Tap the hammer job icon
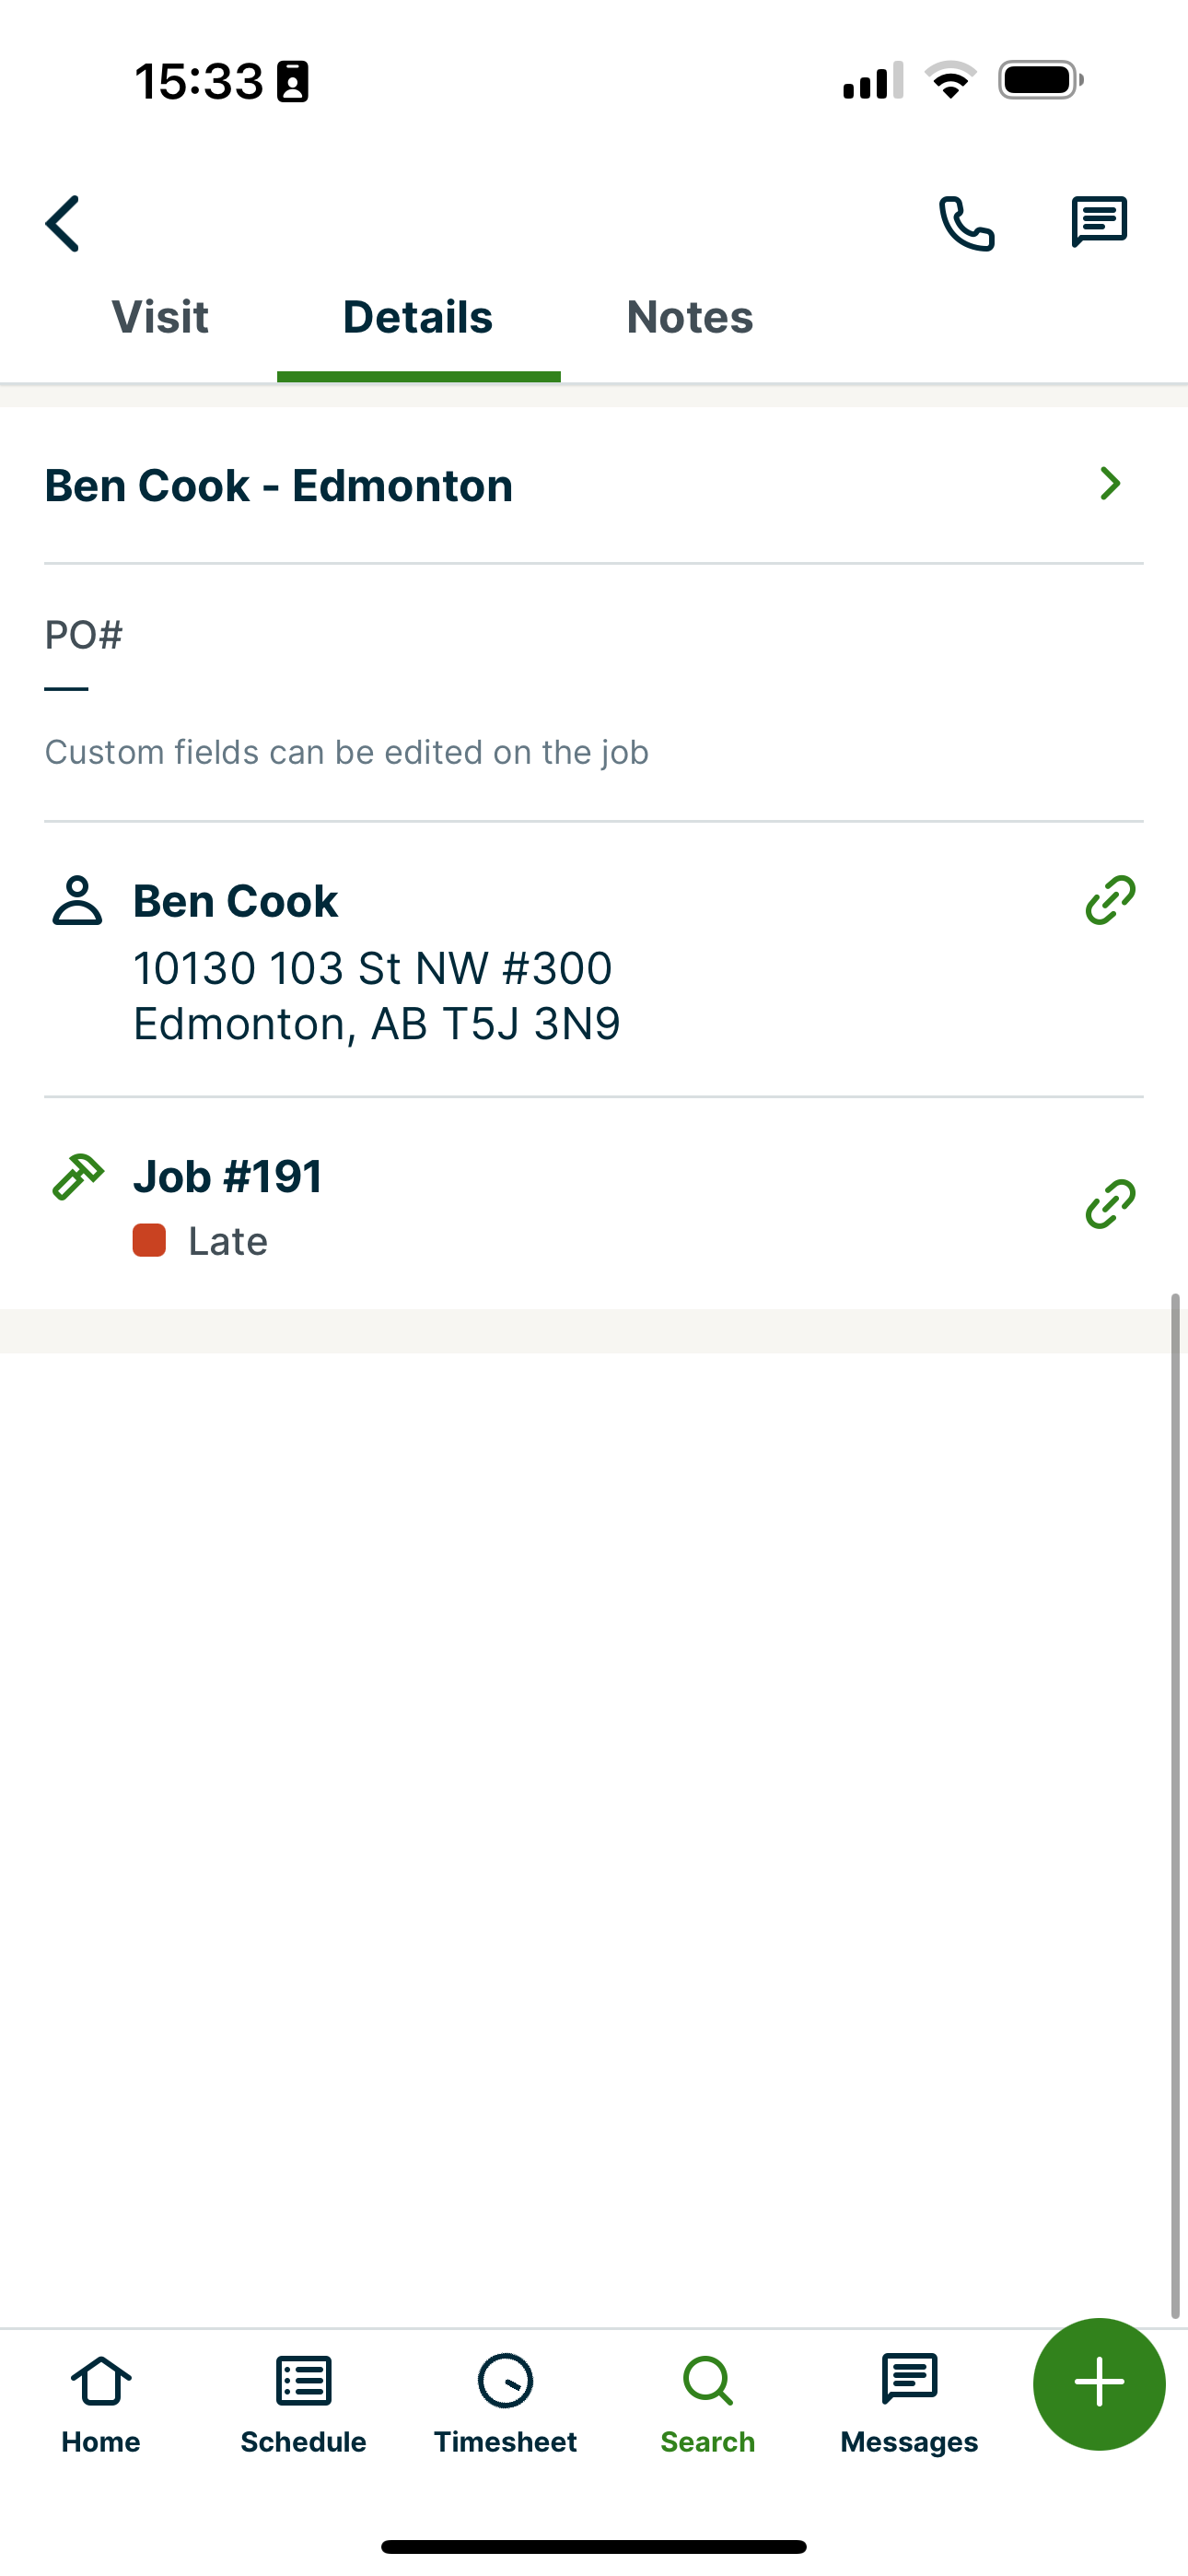The image size is (1188, 2576). click(77, 1176)
